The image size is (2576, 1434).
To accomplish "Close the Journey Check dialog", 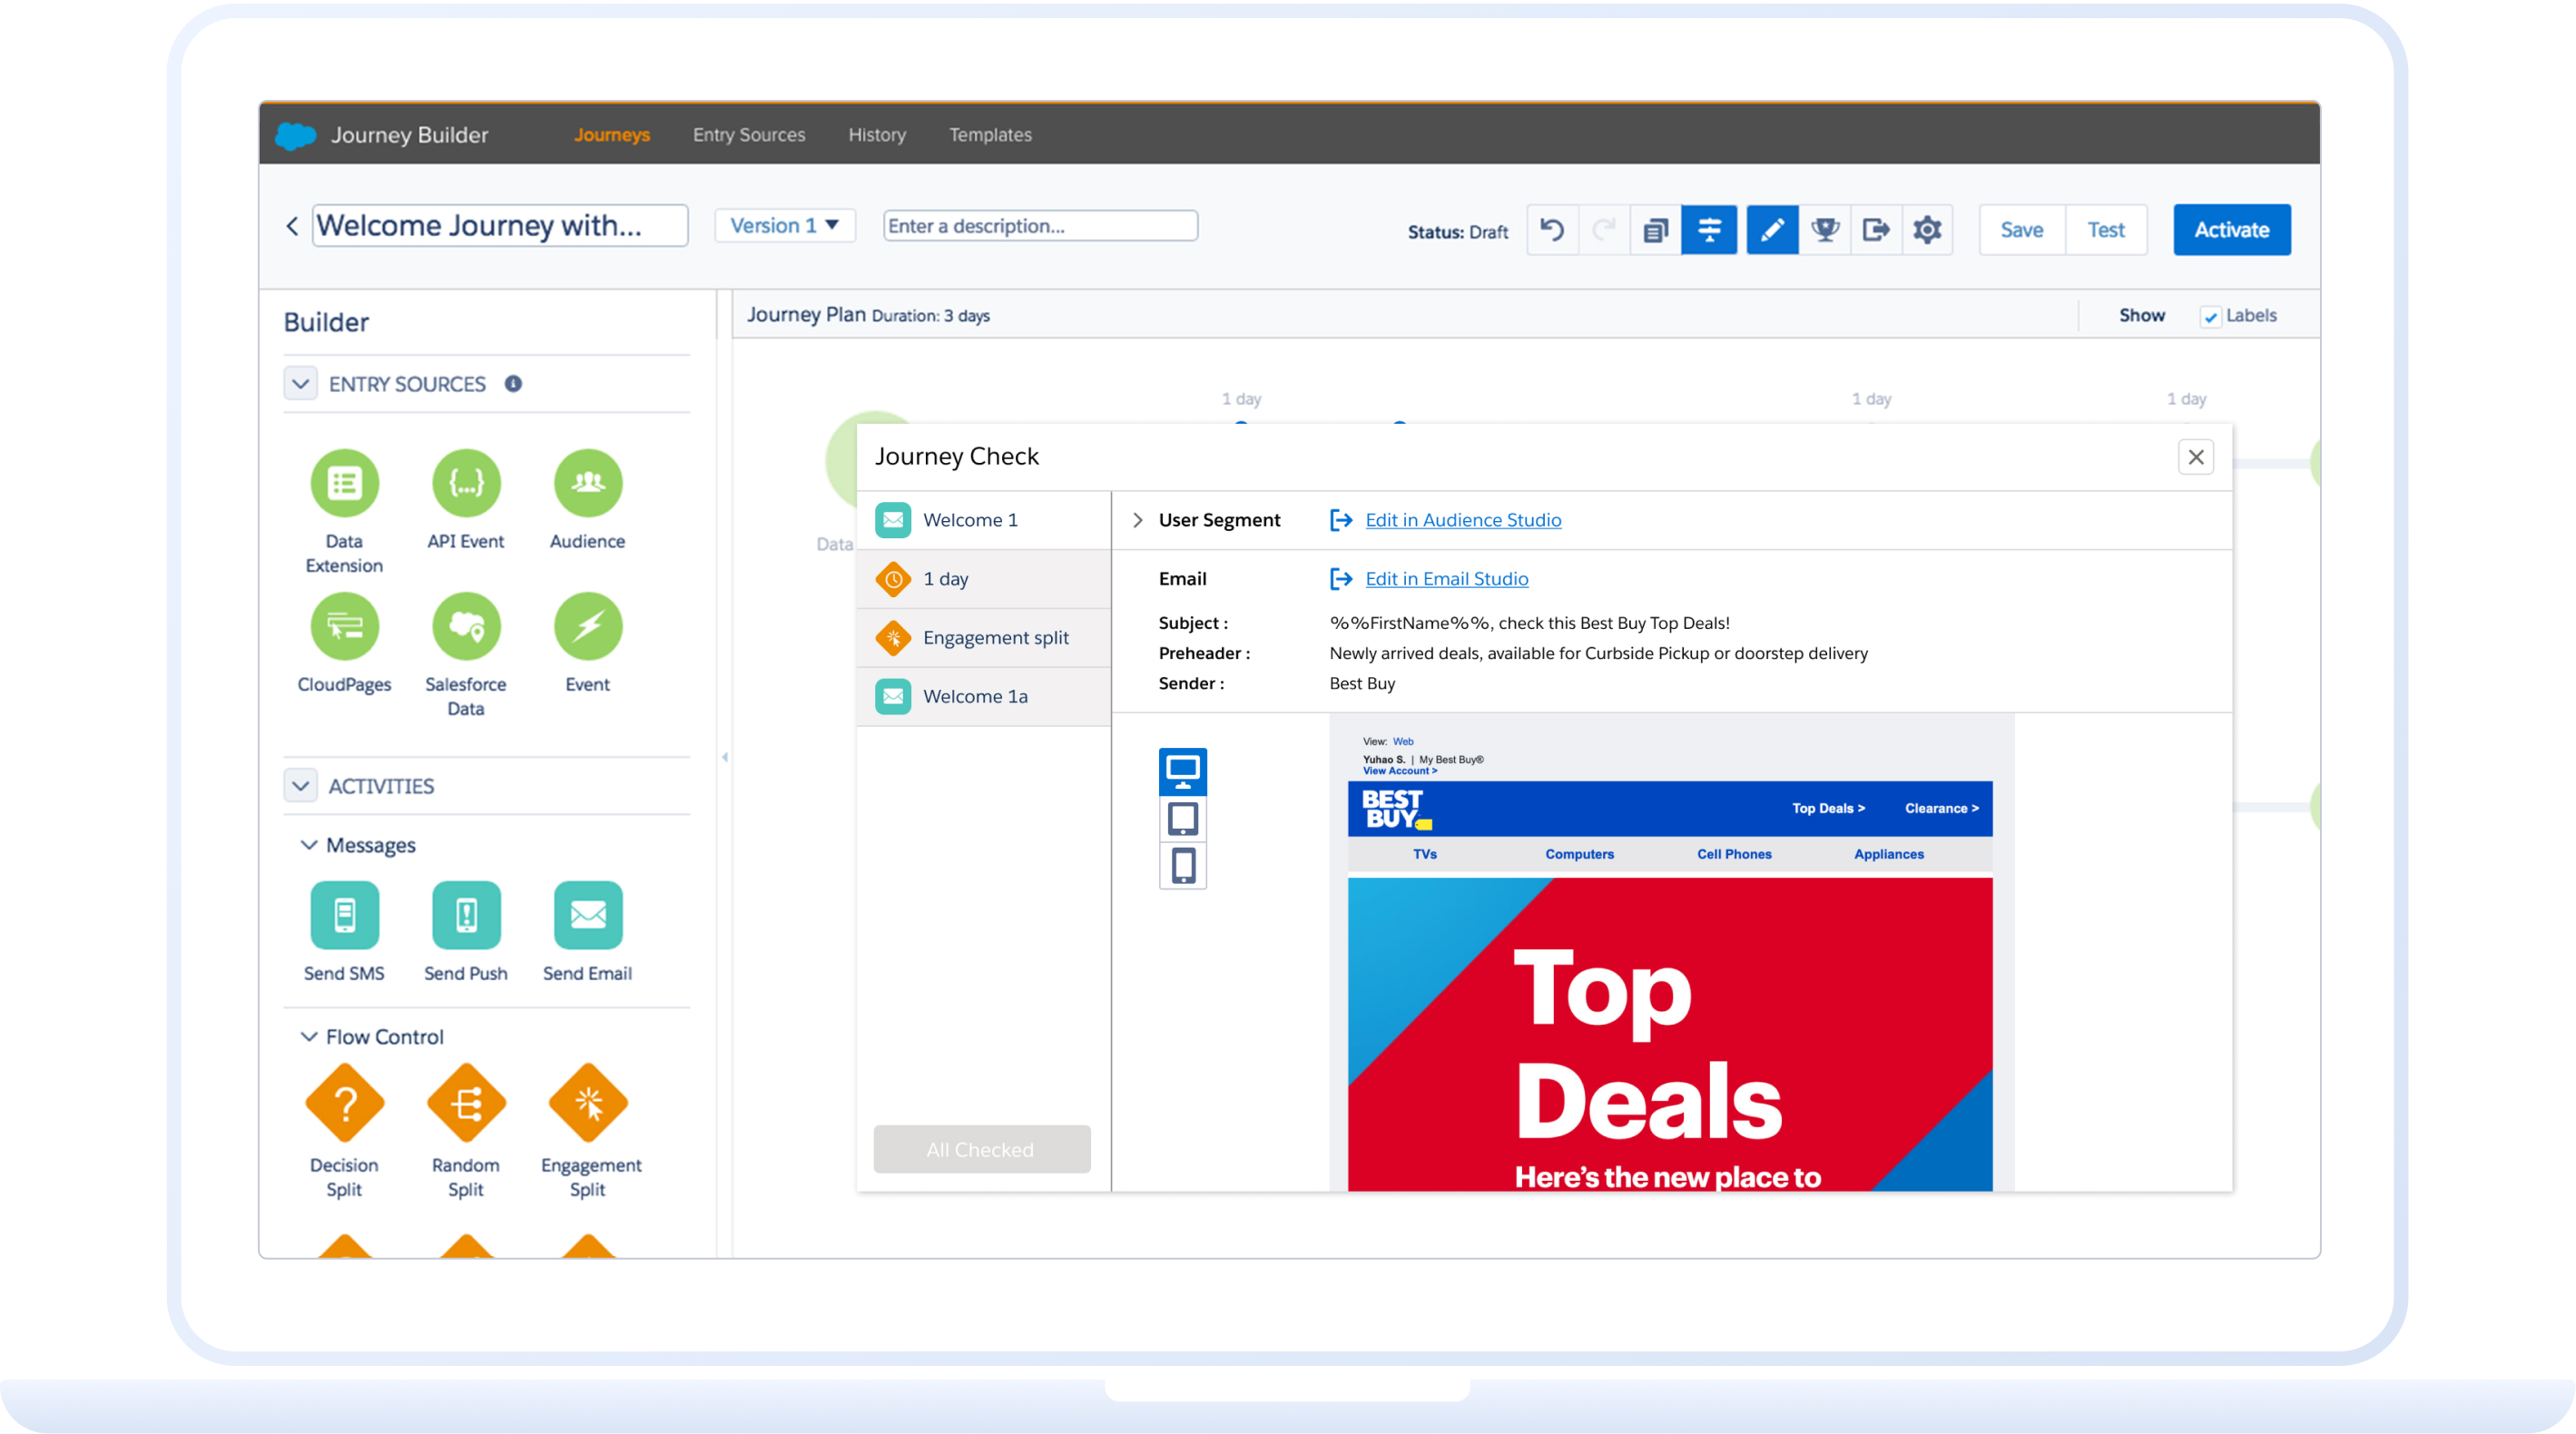I will [2195, 458].
